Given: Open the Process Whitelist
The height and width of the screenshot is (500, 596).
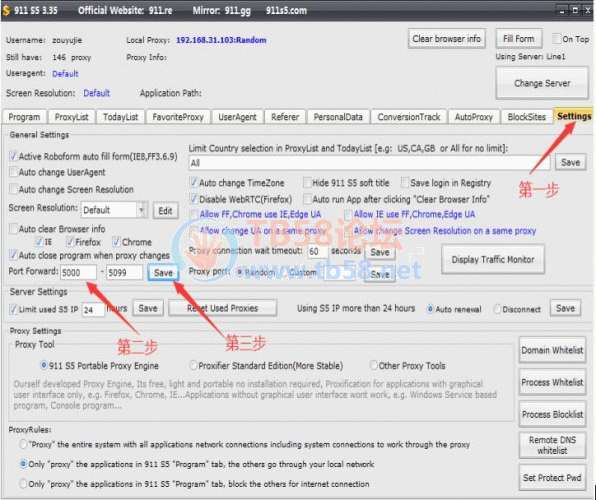Looking at the screenshot, I should pos(552,382).
